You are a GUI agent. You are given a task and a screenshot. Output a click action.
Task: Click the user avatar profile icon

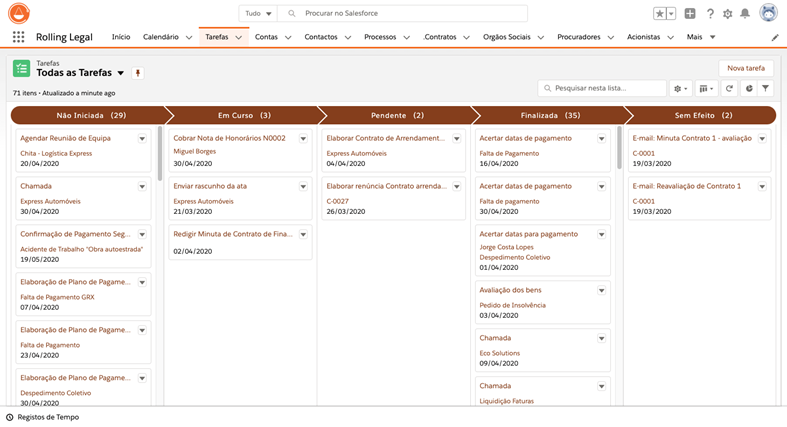pyautogui.click(x=768, y=13)
